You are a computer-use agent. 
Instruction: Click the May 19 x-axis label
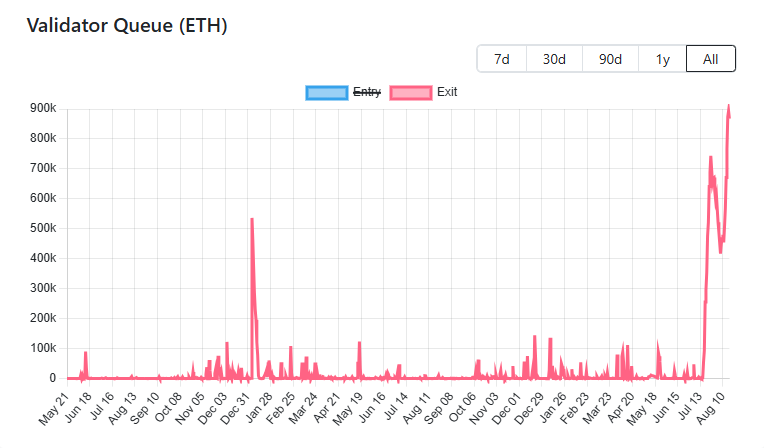(x=348, y=409)
